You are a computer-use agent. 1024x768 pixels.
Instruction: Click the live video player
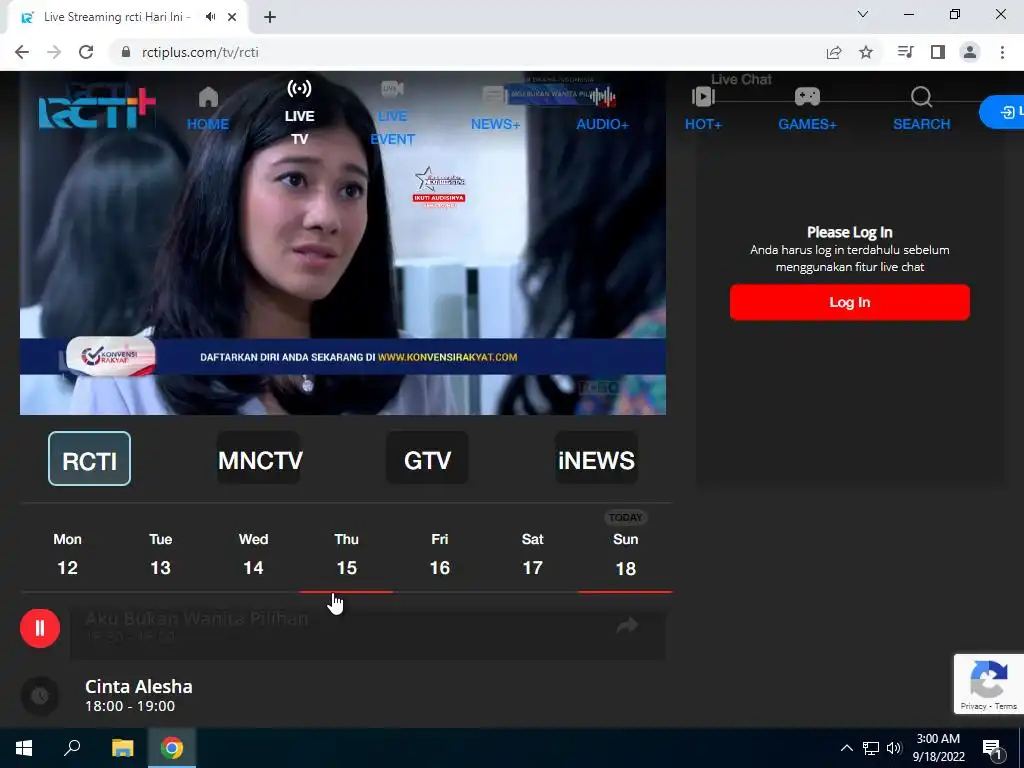point(343,243)
